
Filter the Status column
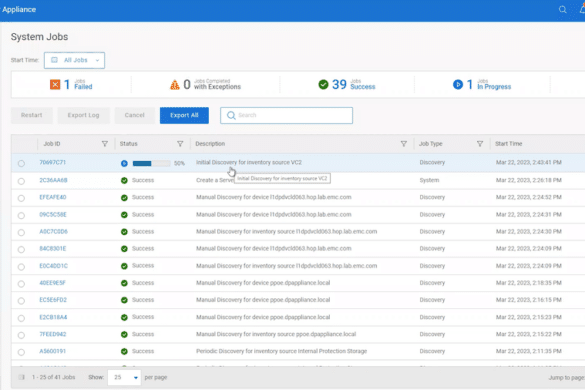(180, 144)
